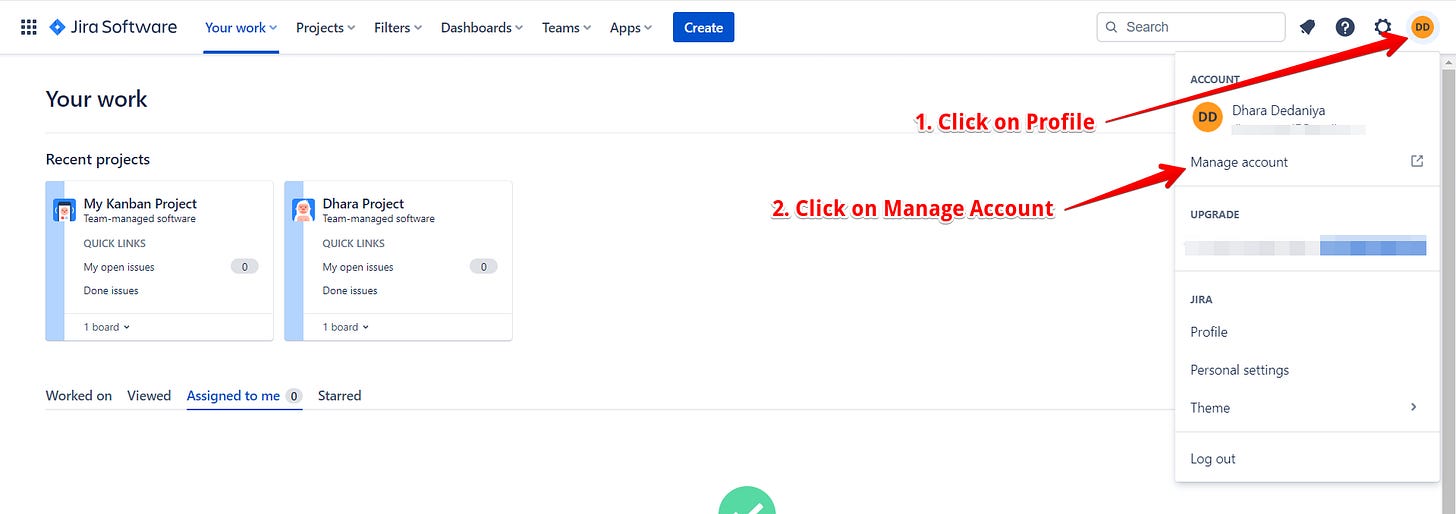Image resolution: width=1456 pixels, height=514 pixels.
Task: Switch to the Assigned to me tab
Action: [x=244, y=395]
